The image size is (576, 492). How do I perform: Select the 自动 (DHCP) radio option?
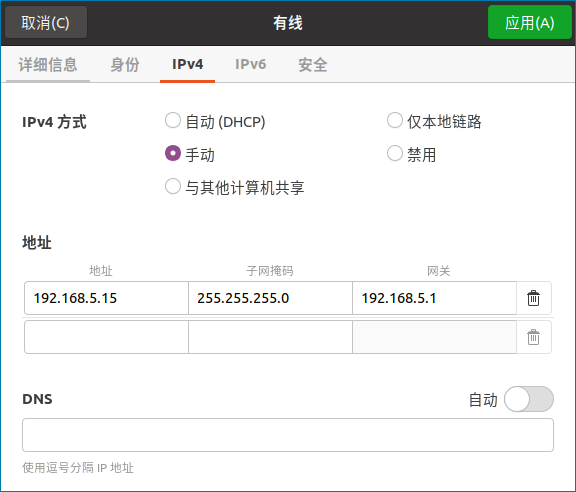(173, 121)
